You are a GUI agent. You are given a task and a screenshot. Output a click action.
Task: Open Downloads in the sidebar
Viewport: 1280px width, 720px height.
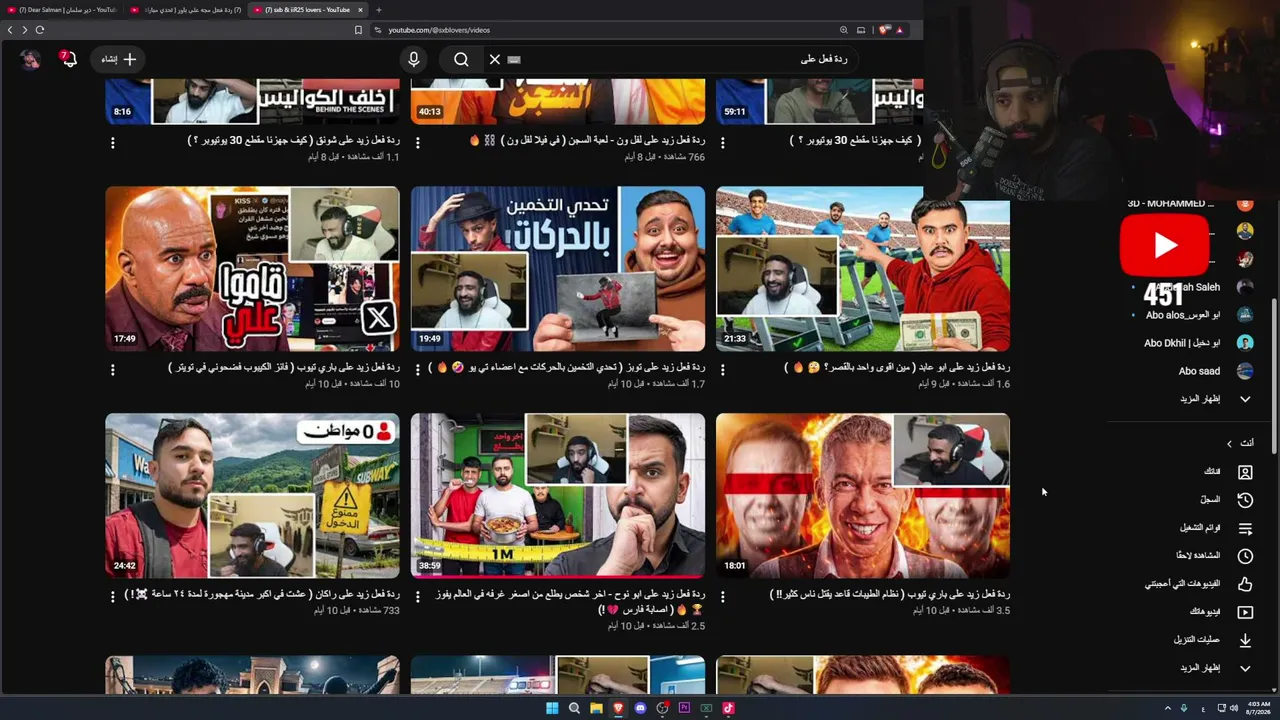(1213, 640)
